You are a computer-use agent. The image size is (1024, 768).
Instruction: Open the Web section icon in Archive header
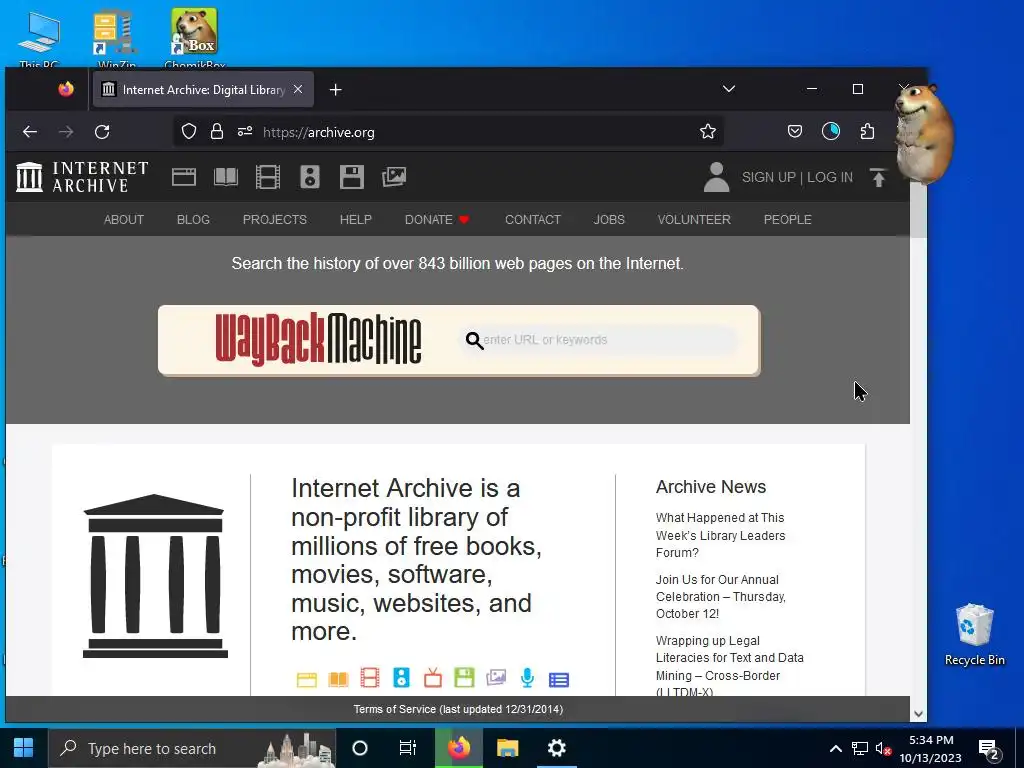tap(184, 177)
